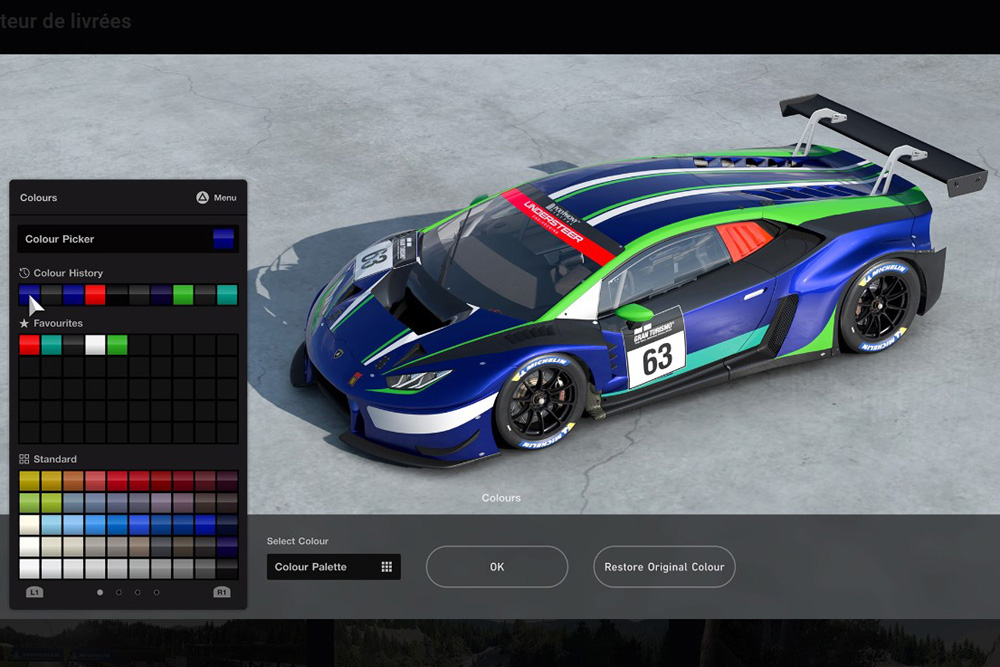Click the Standard grid icon
Image resolution: width=1000 pixels, height=667 pixels.
24,459
